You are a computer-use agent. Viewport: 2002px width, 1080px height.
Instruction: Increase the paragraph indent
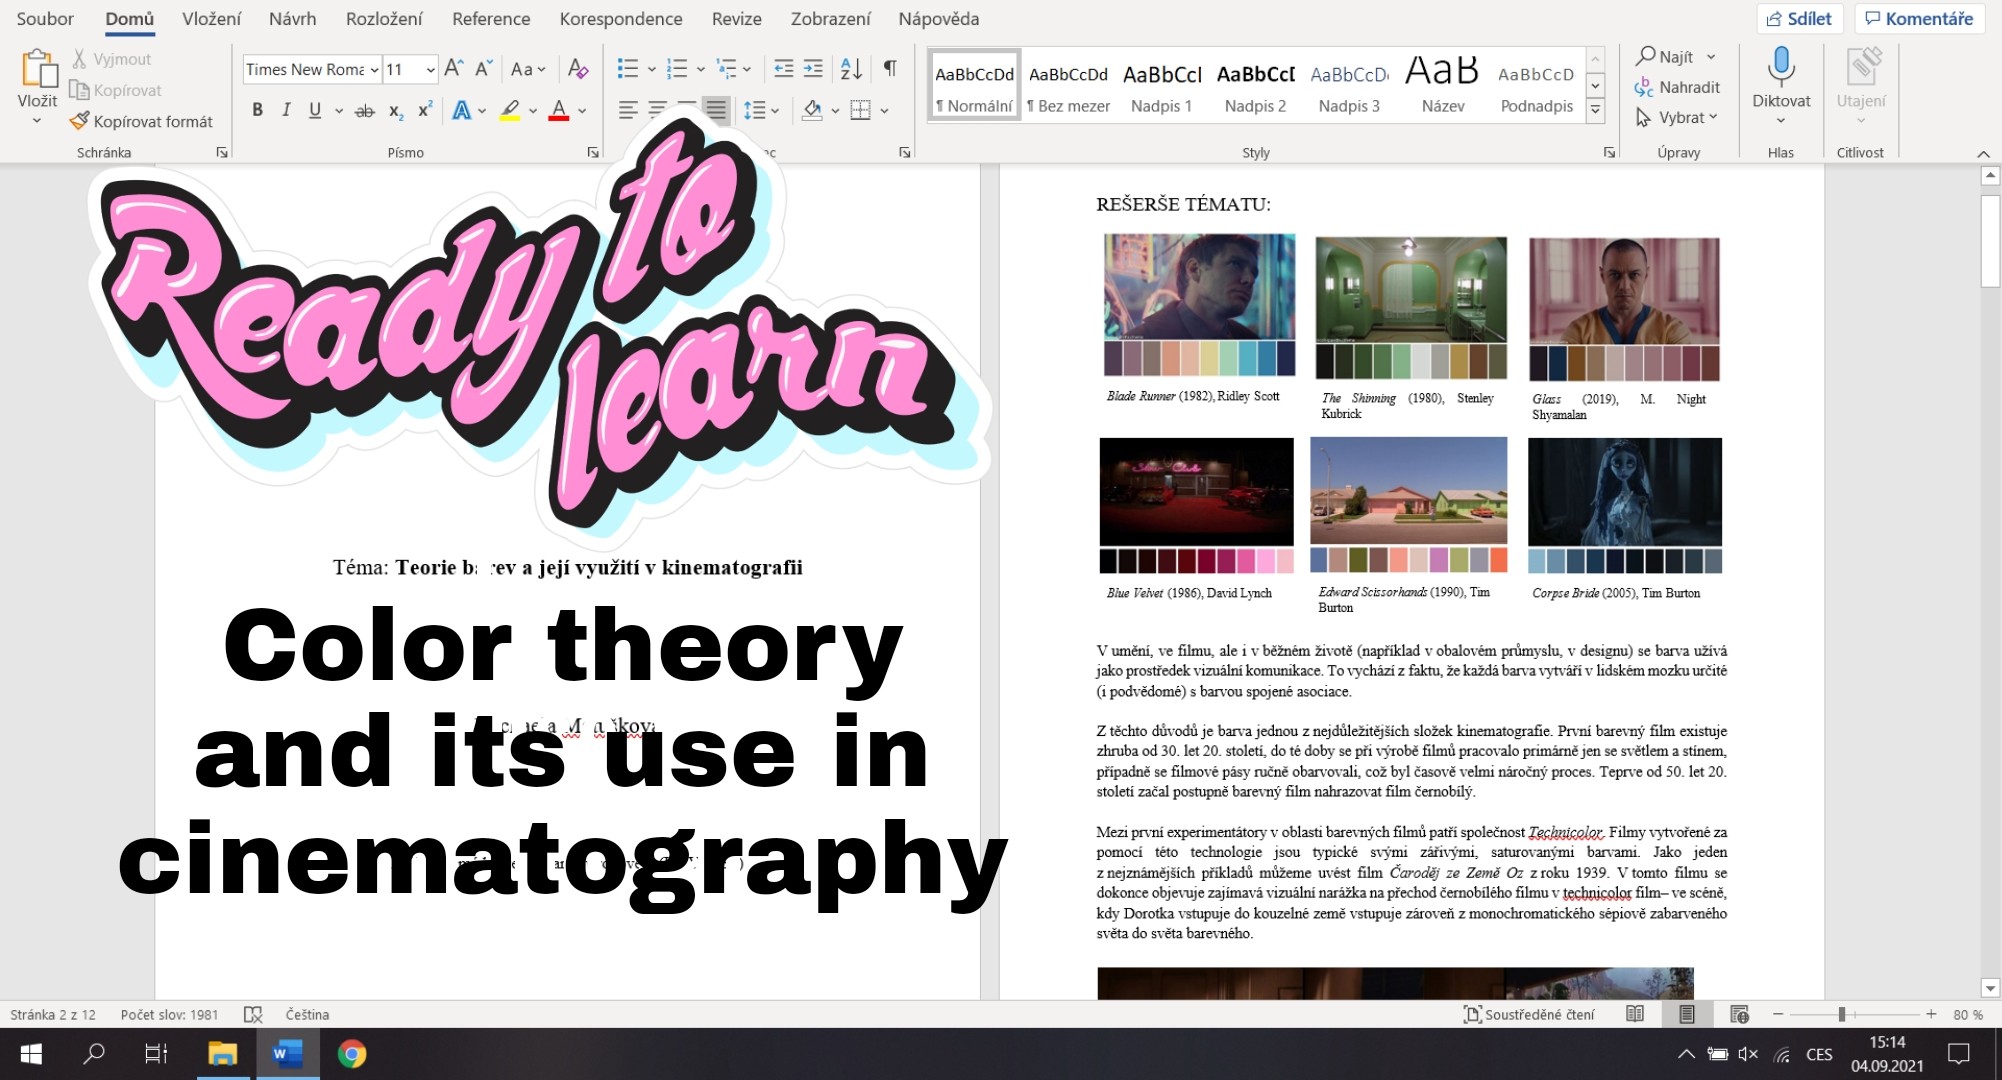(x=814, y=68)
